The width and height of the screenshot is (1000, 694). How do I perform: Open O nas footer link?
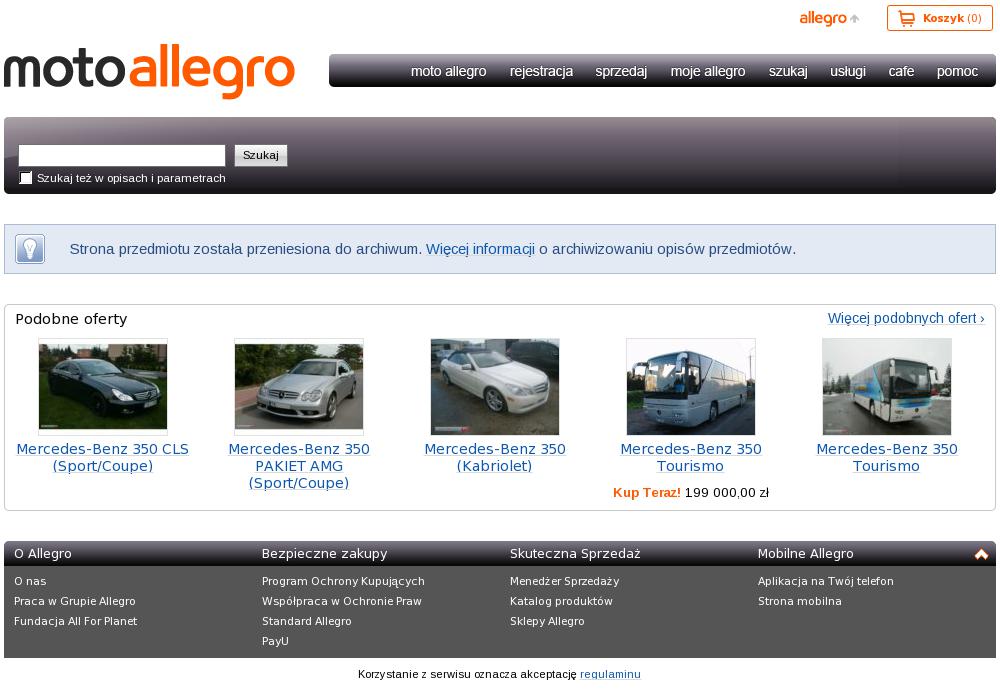coord(30,581)
